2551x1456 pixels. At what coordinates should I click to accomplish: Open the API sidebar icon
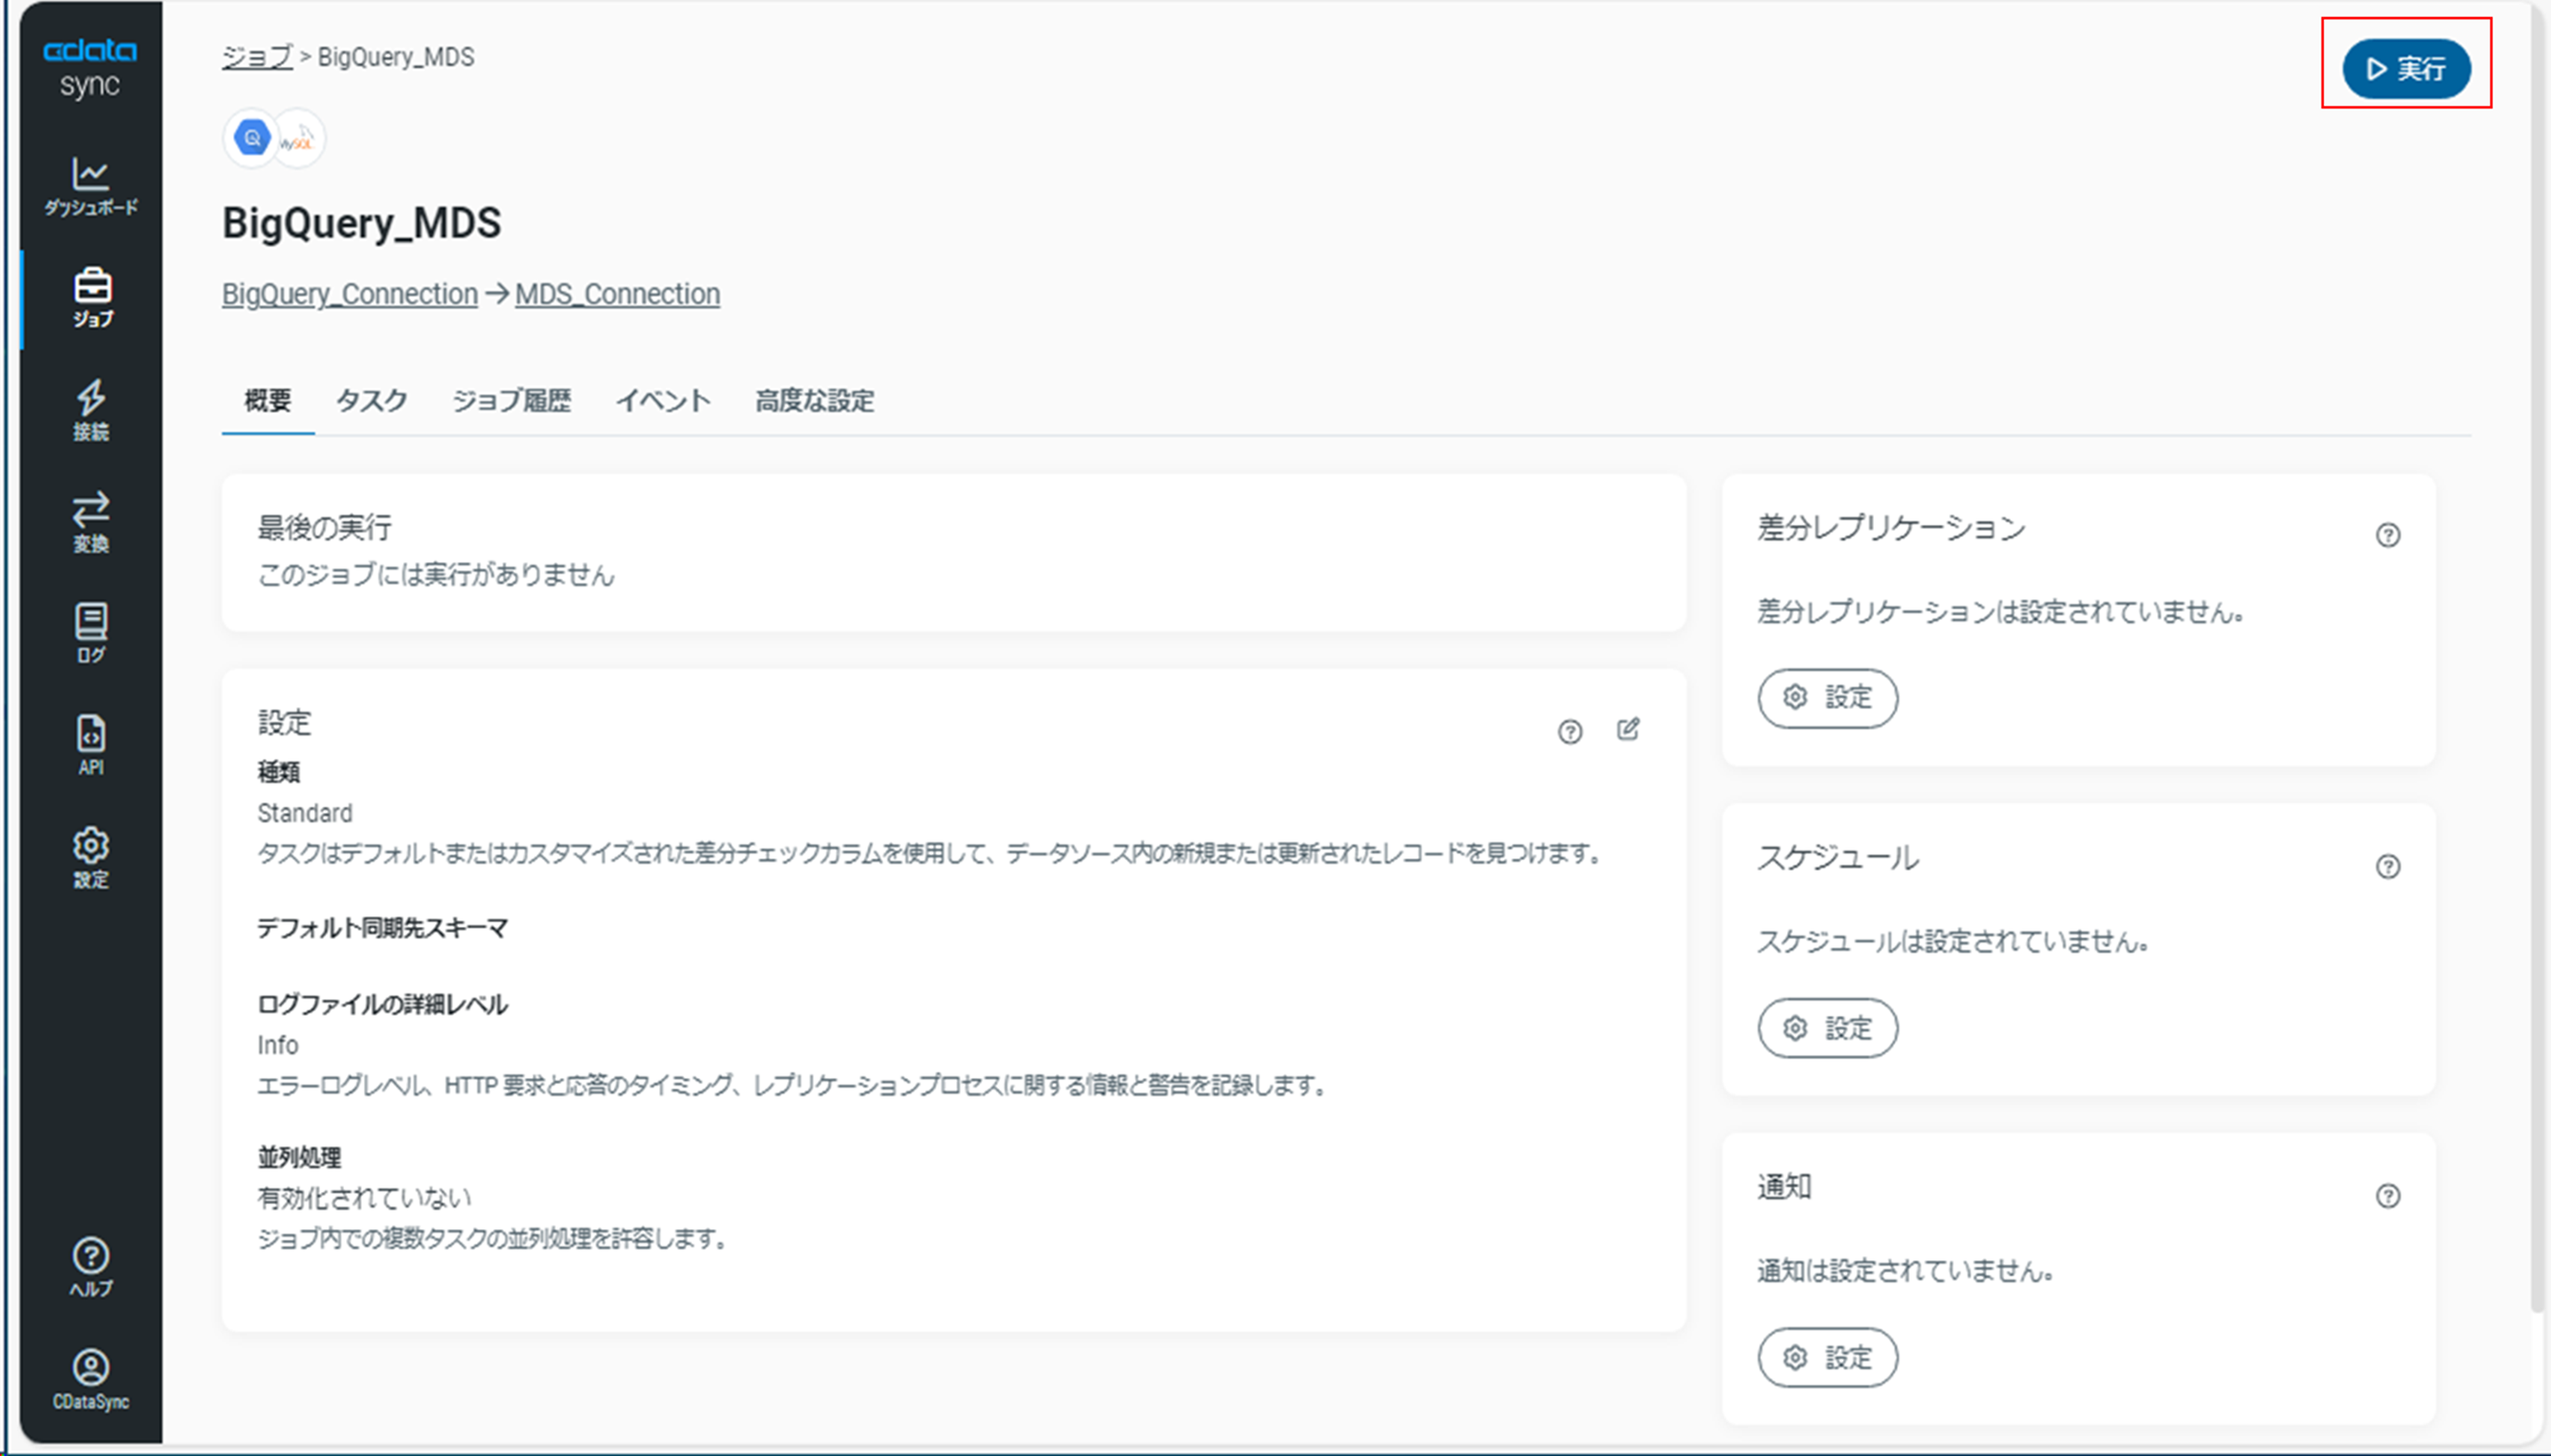91,745
